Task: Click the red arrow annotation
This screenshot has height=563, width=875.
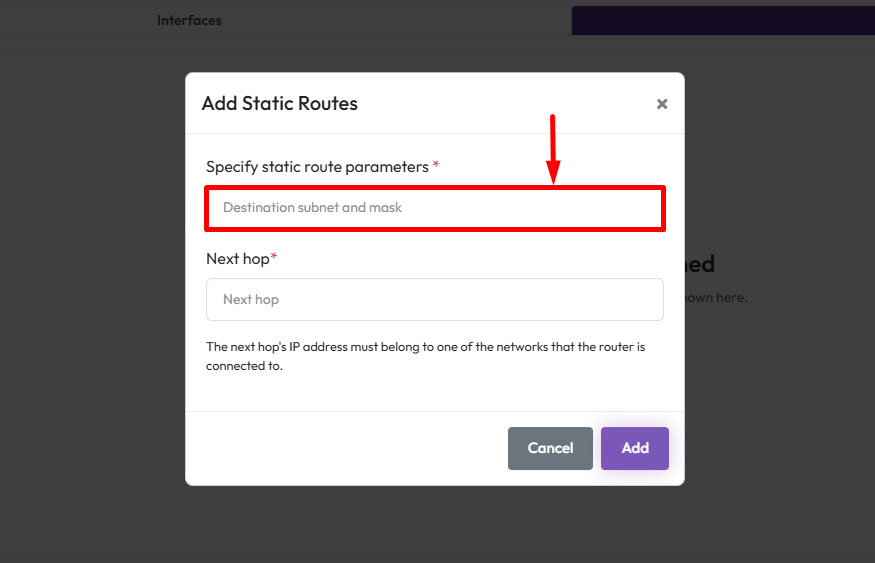Action: click(553, 148)
